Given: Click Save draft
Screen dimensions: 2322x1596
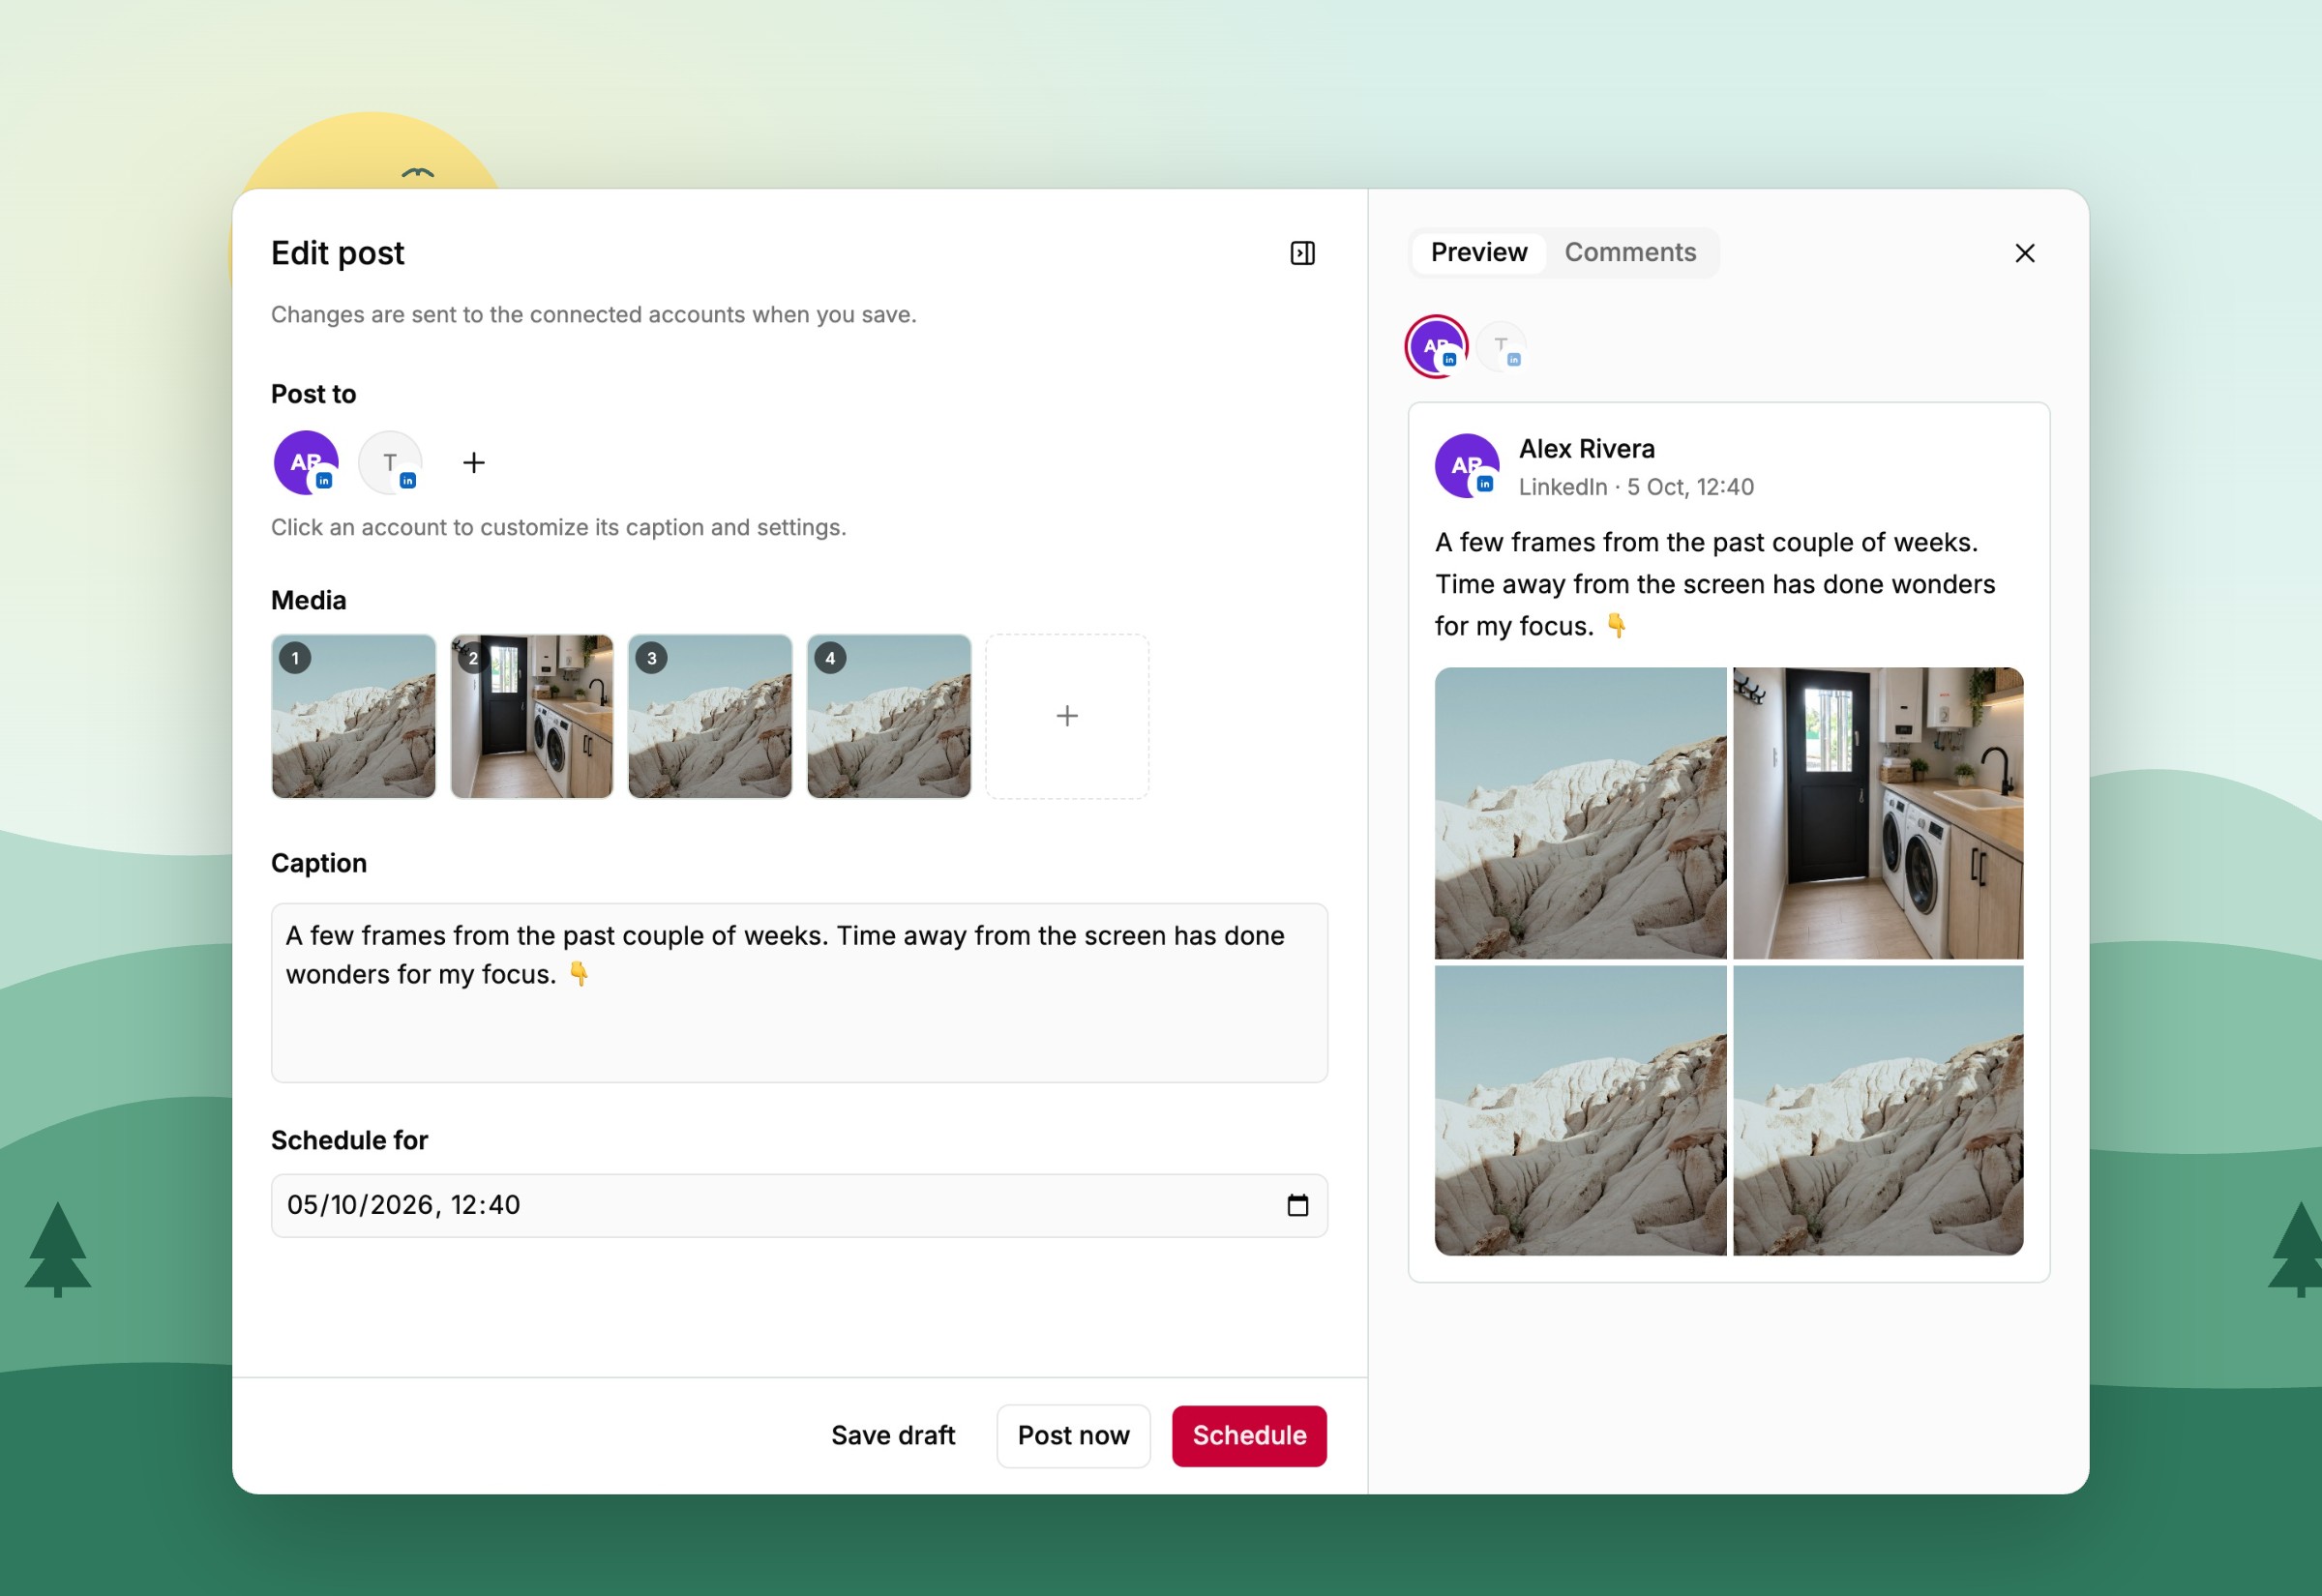Looking at the screenshot, I should (893, 1435).
